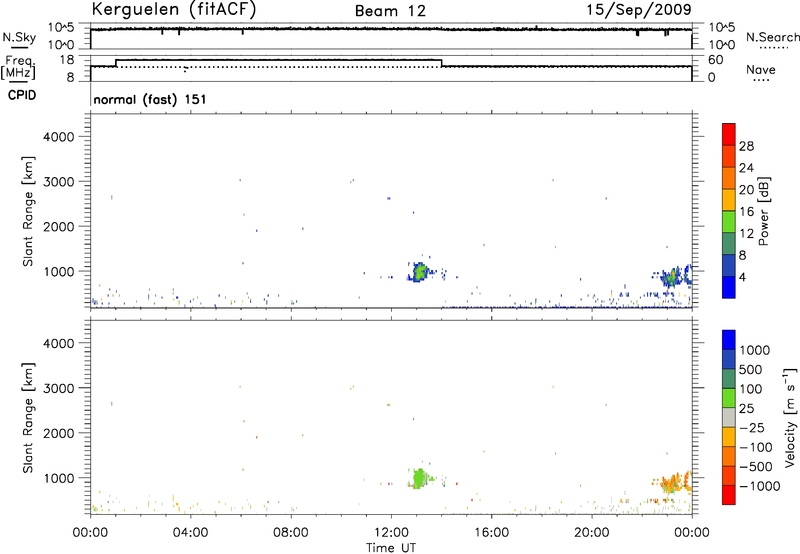Click the 4 label on Power colorbar
Image resolution: width=800 pixels, height=554 pixels.
click(x=742, y=277)
